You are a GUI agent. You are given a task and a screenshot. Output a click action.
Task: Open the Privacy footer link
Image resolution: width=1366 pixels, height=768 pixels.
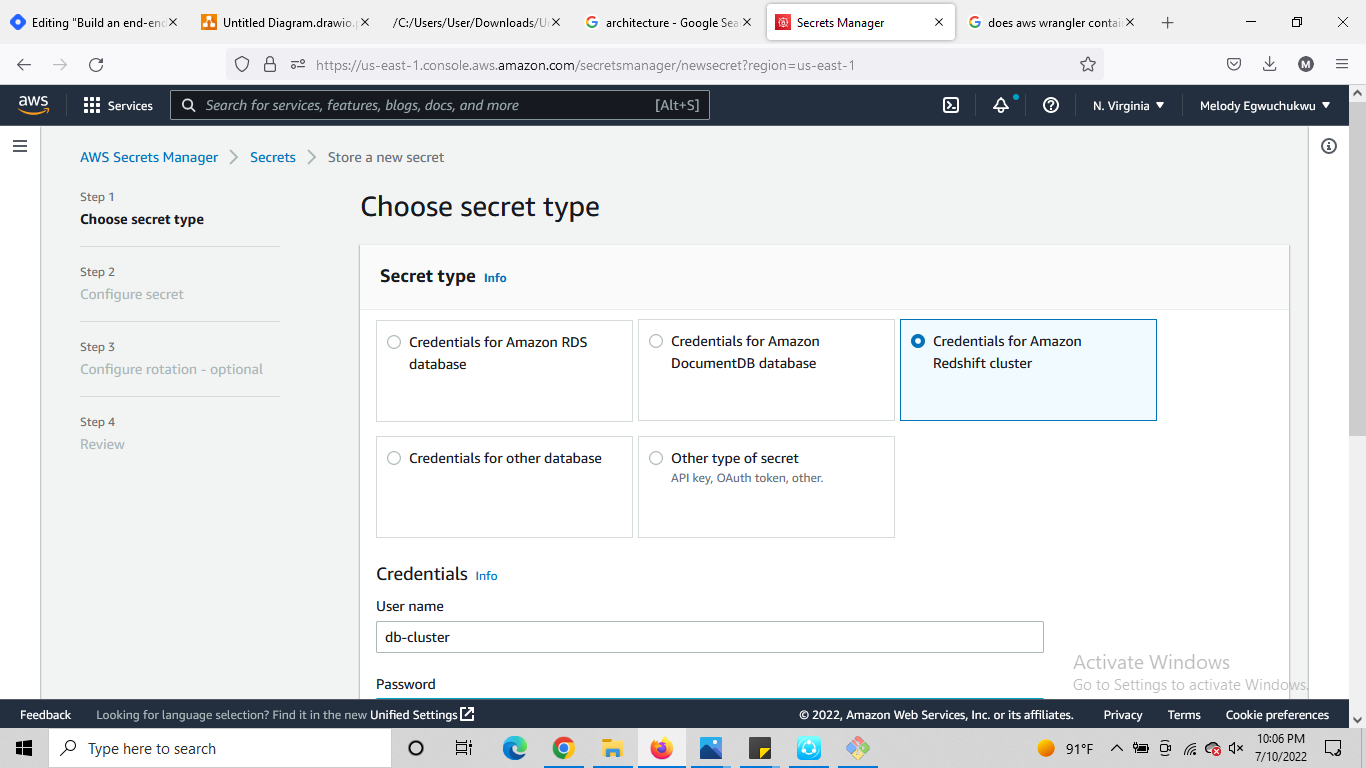click(x=1123, y=715)
